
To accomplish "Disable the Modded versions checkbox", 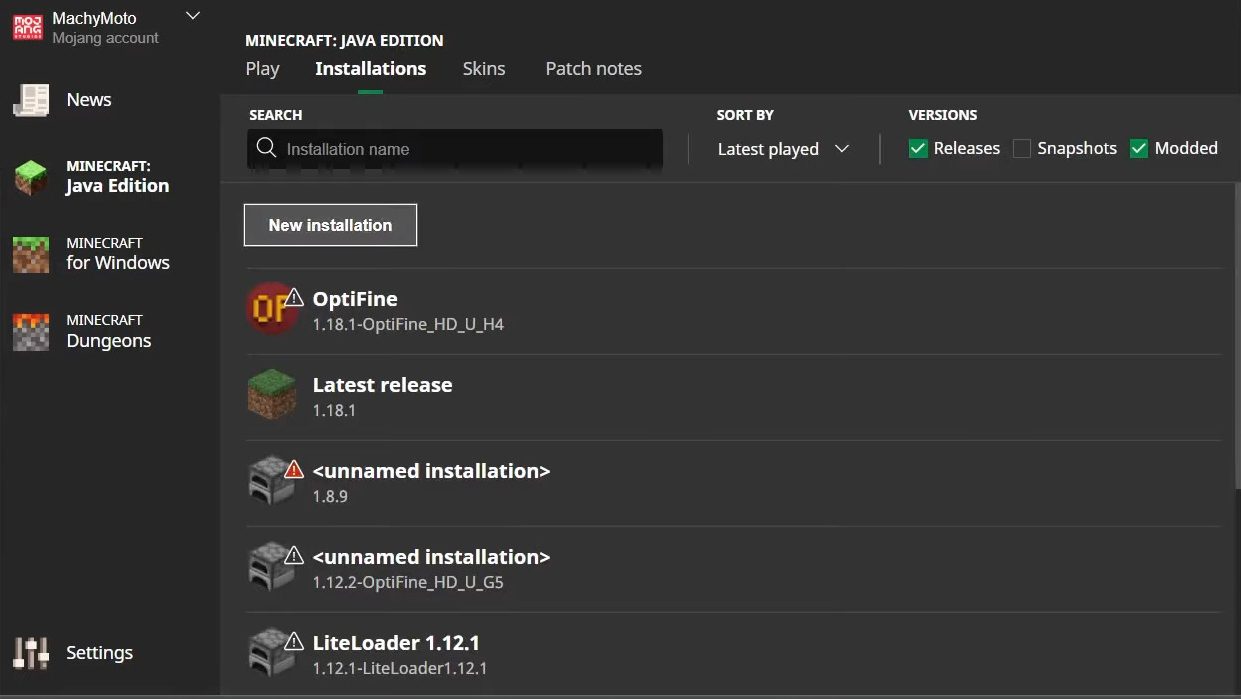I will (x=1138, y=149).
